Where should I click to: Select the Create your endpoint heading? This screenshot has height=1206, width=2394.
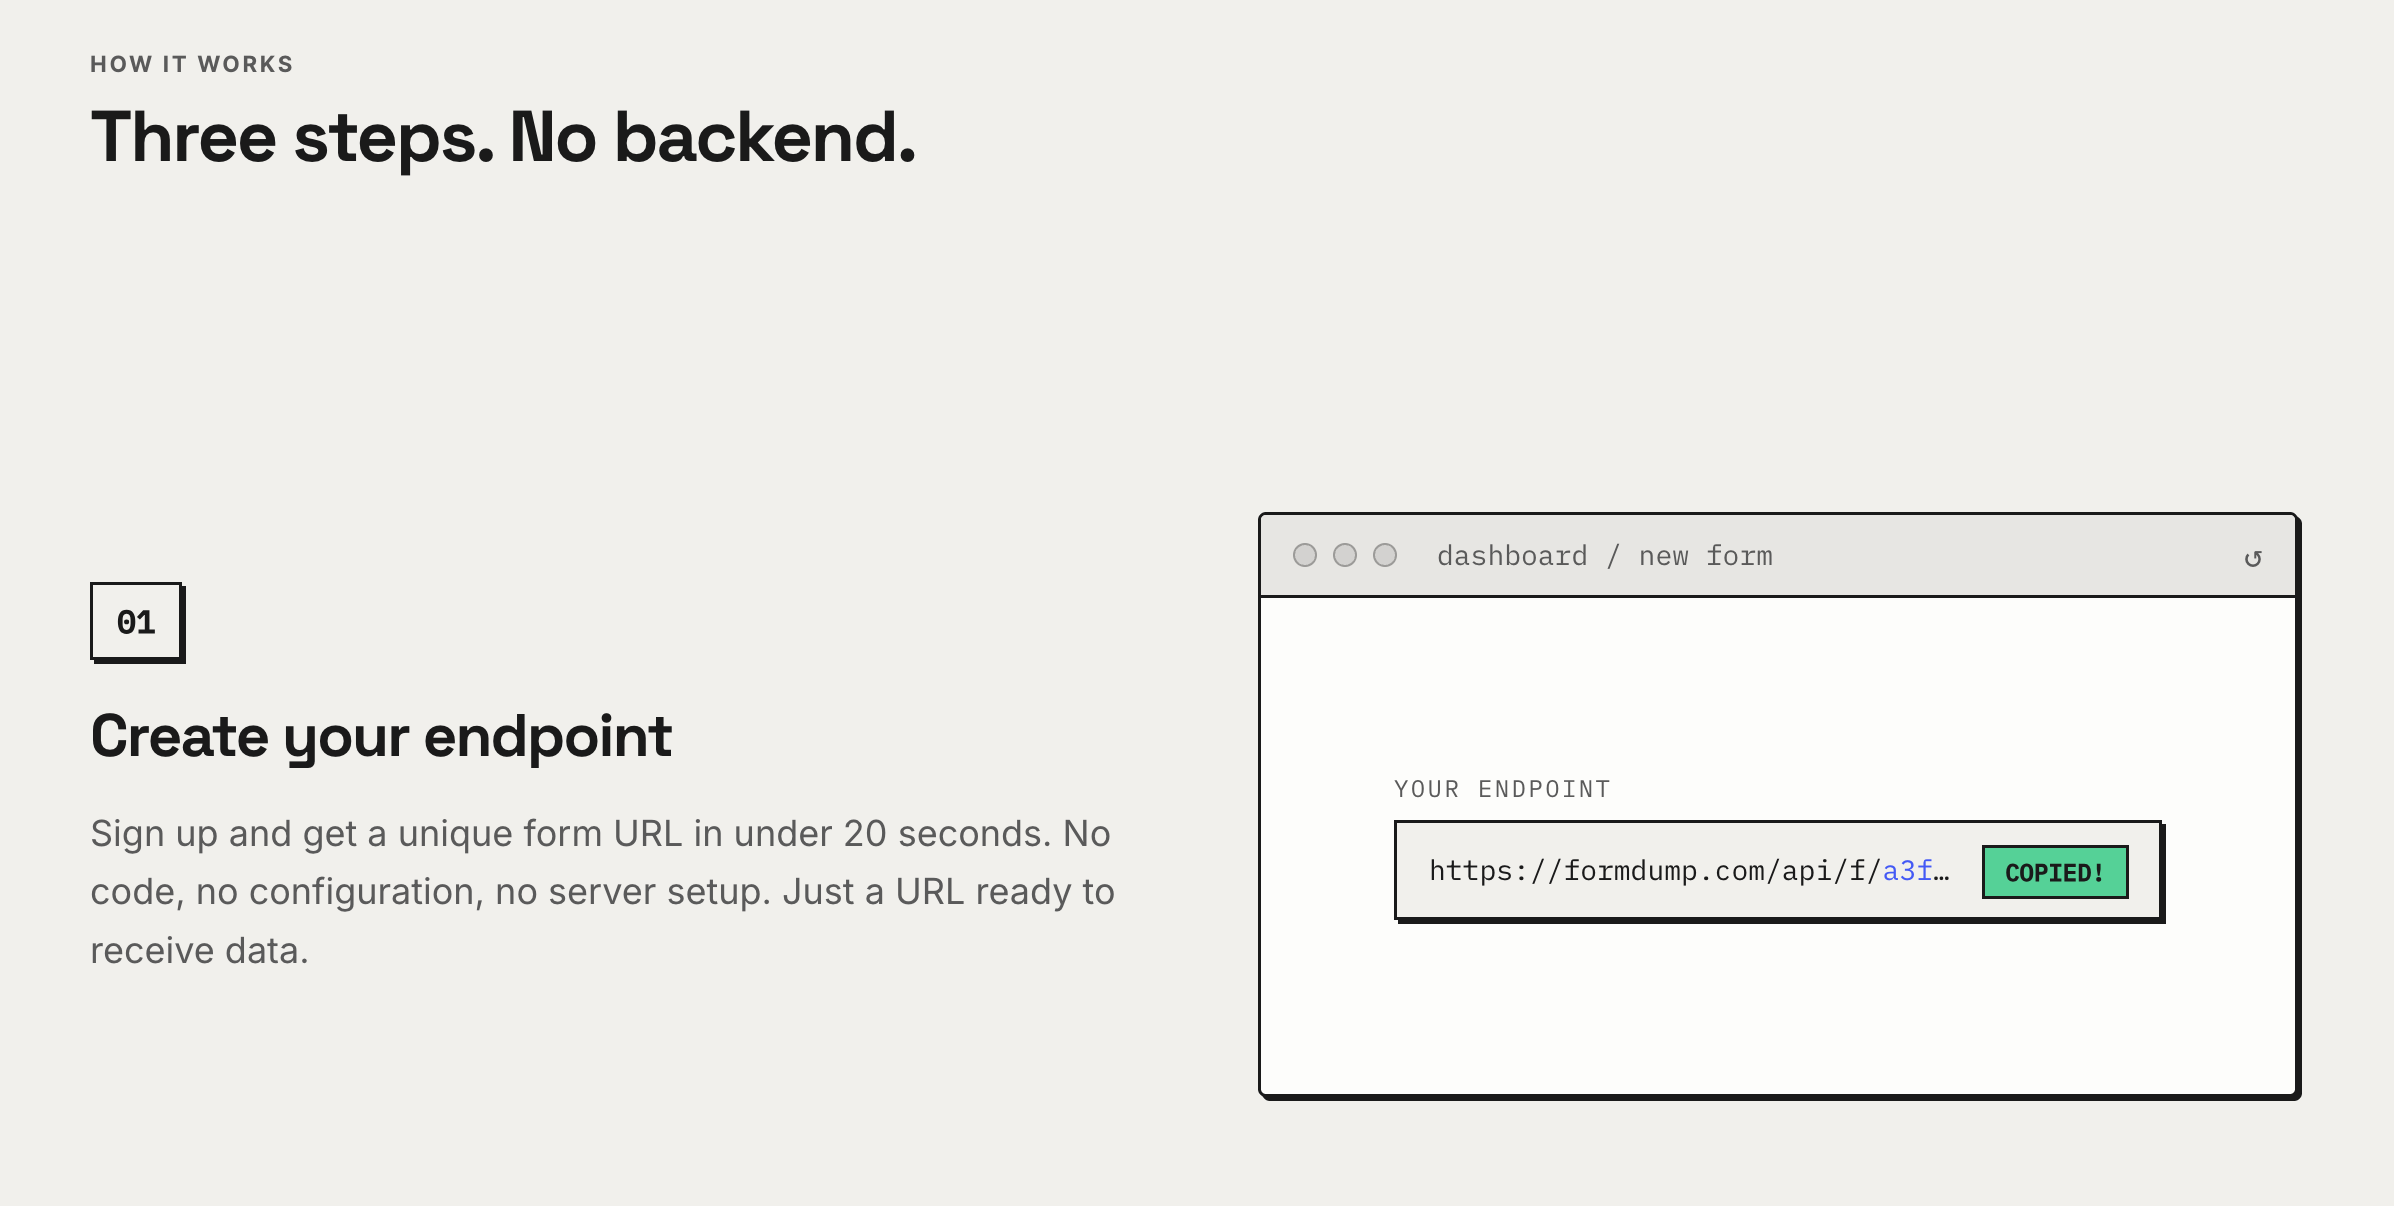coord(381,737)
